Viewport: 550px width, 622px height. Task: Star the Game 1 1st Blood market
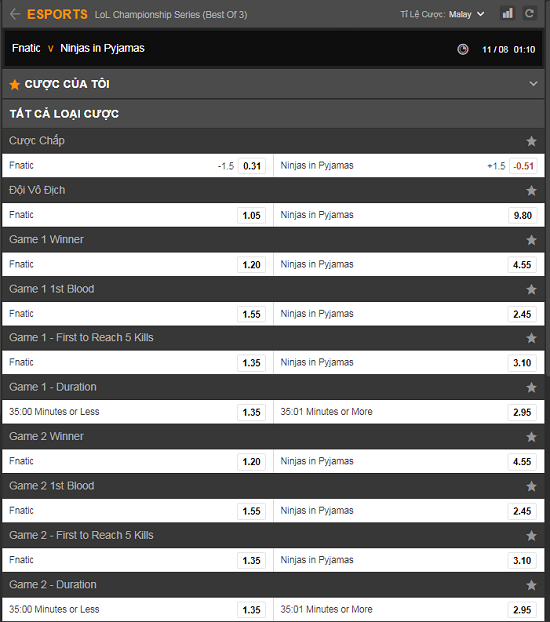531,289
